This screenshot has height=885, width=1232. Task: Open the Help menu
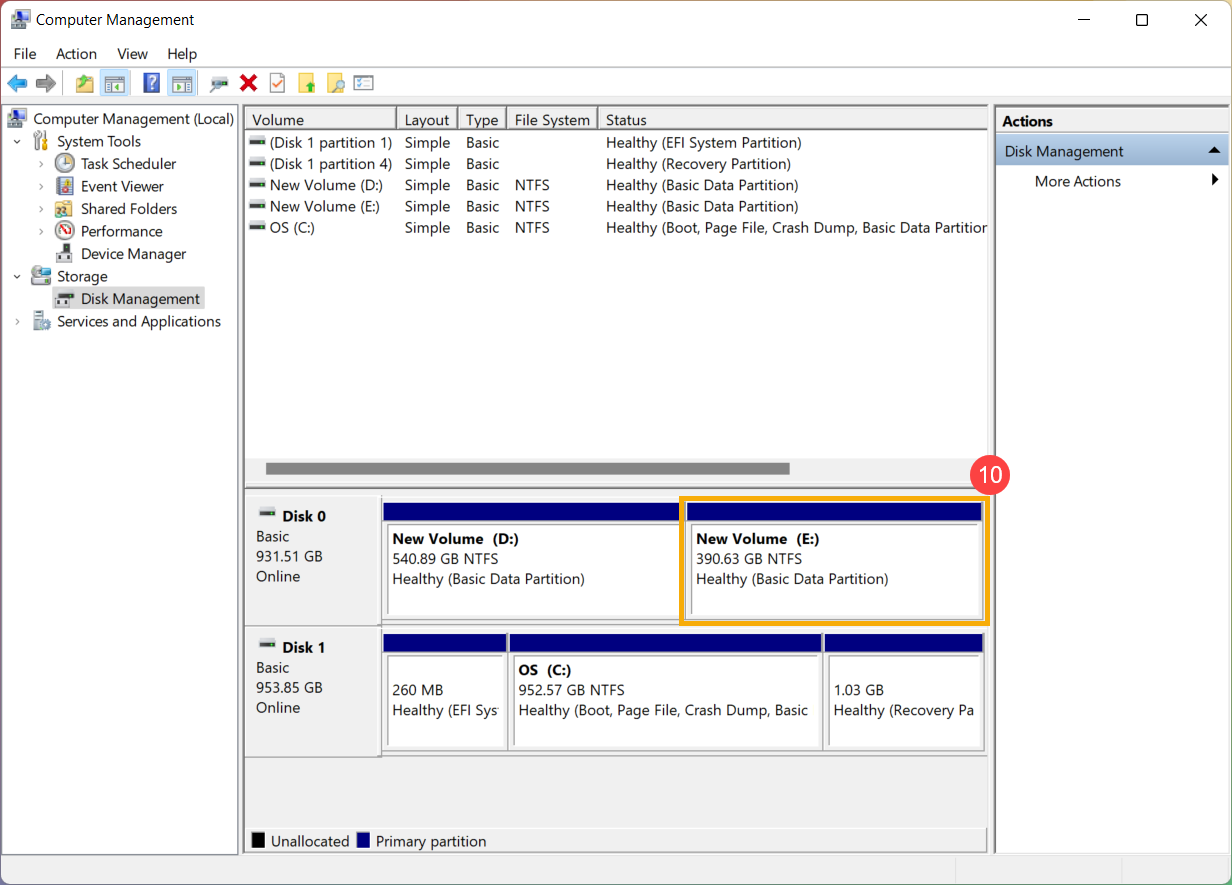(182, 54)
